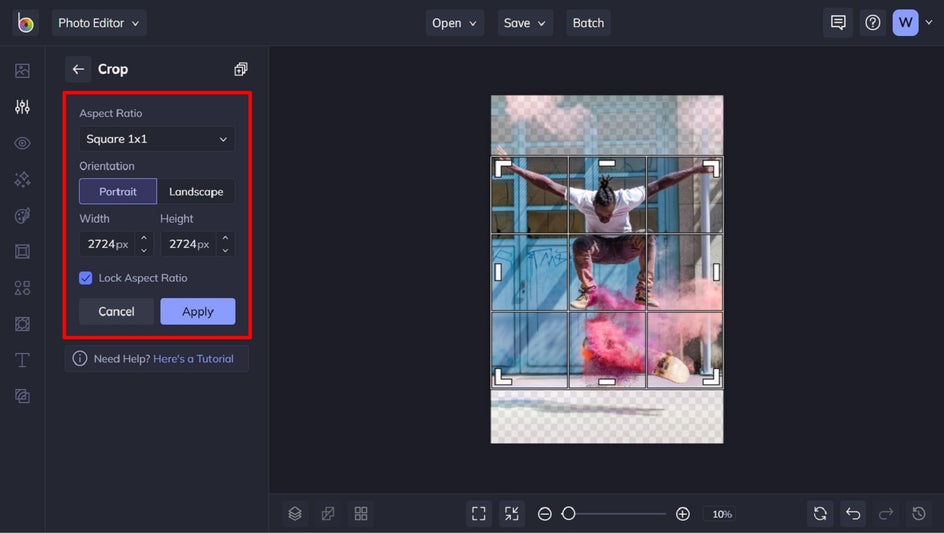
Task: Click the bottom-right crop corner handle
Action: (712, 376)
